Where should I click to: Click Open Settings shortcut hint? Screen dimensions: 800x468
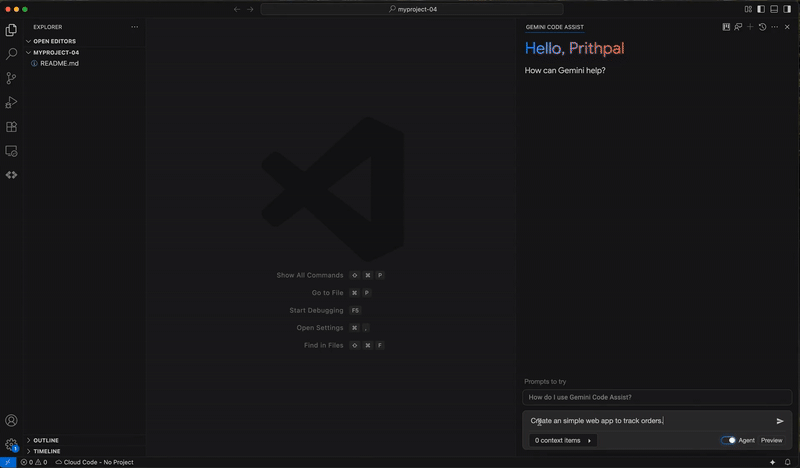tap(333, 328)
